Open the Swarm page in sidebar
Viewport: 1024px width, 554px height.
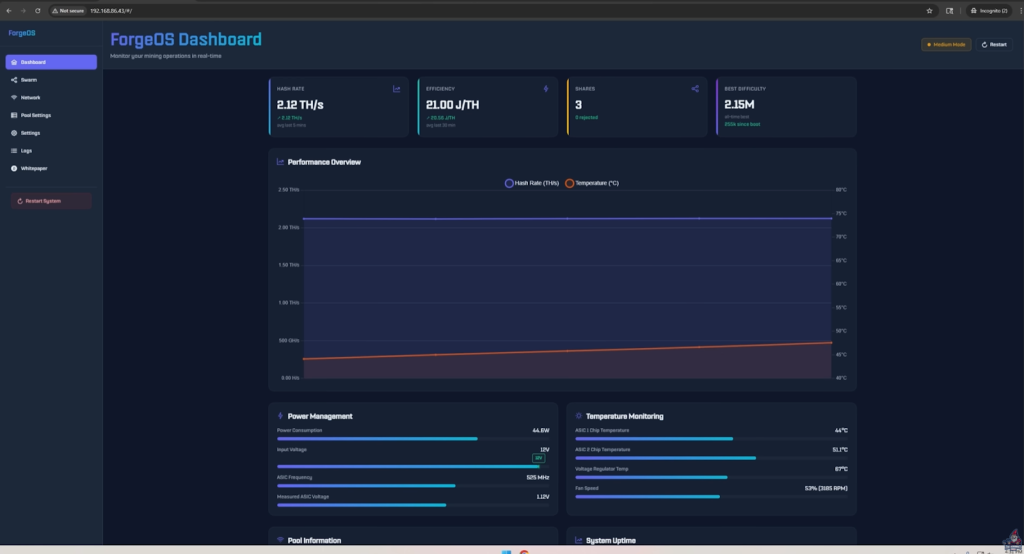click(x=29, y=80)
